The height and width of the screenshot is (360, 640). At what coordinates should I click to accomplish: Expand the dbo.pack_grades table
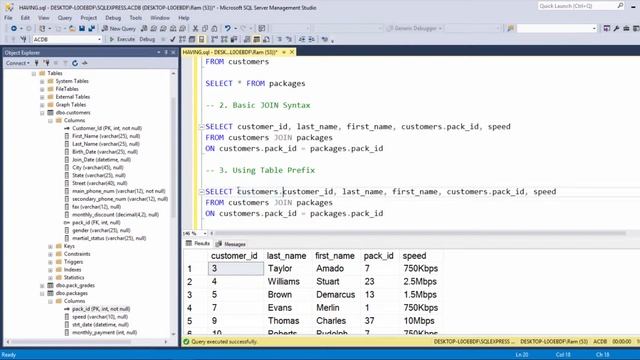click(42, 285)
